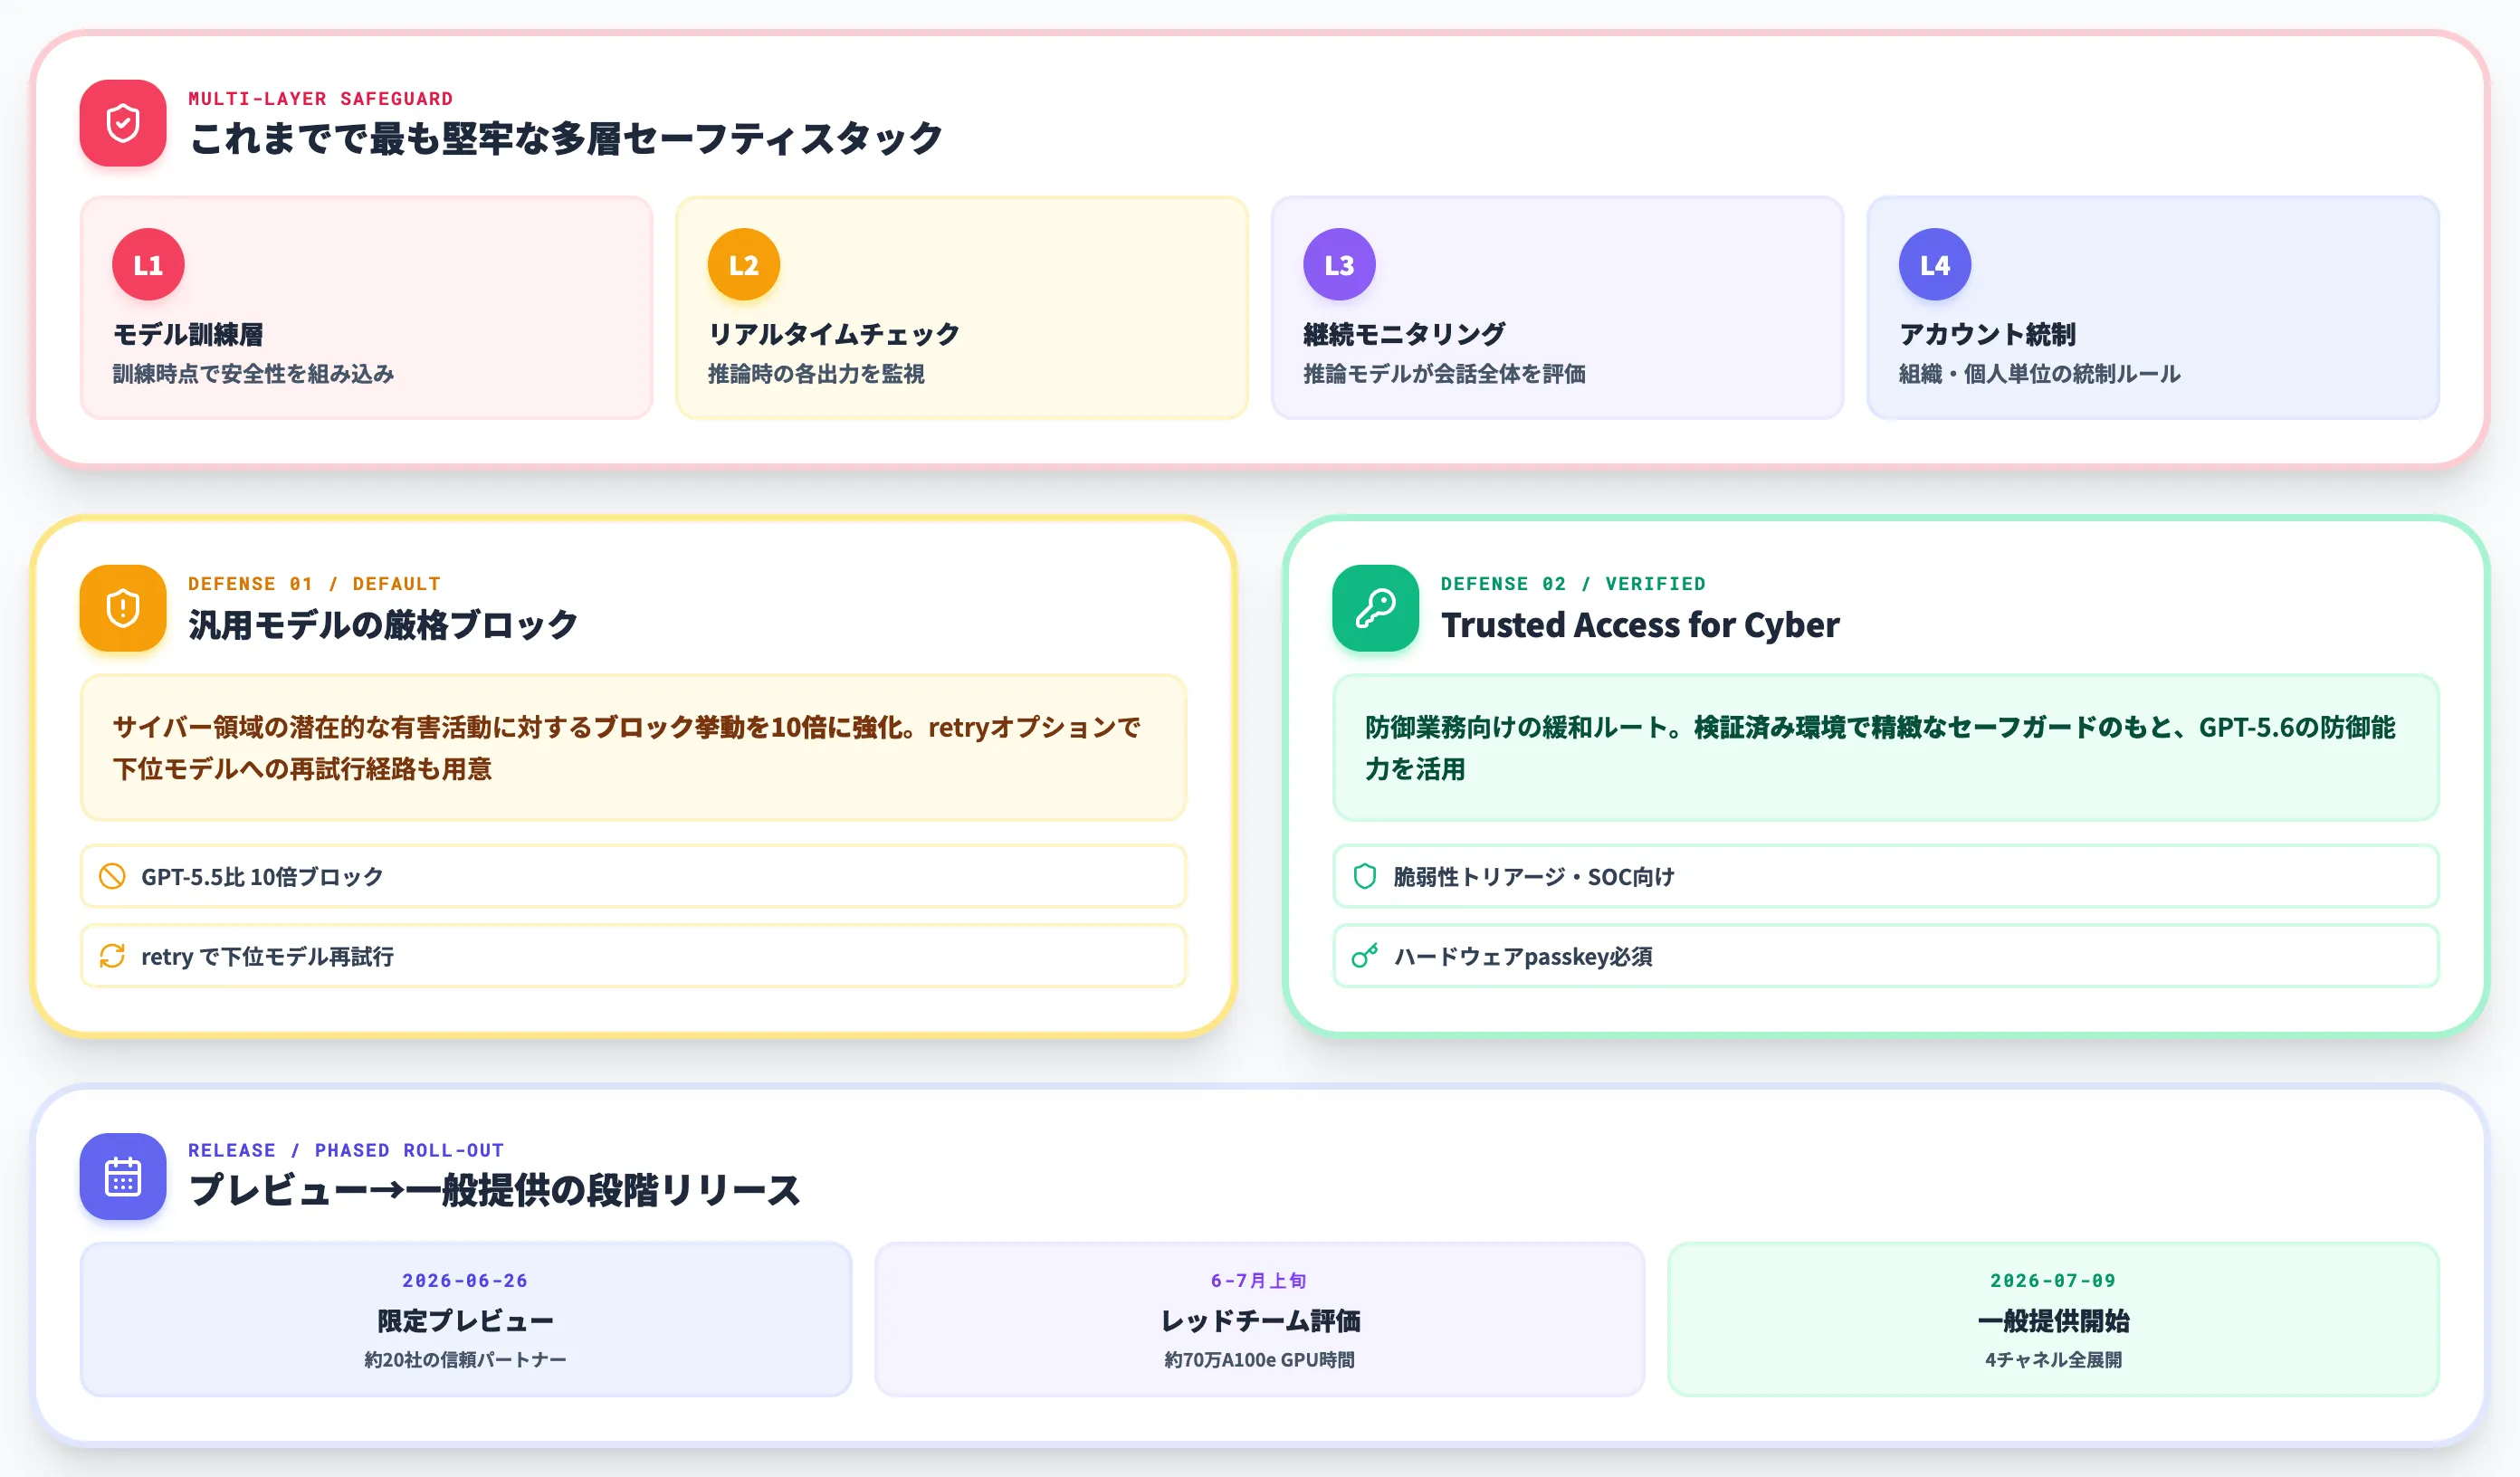Click the calendar icon for phased roll-out
This screenshot has width=2520, height=1477.
point(123,1176)
